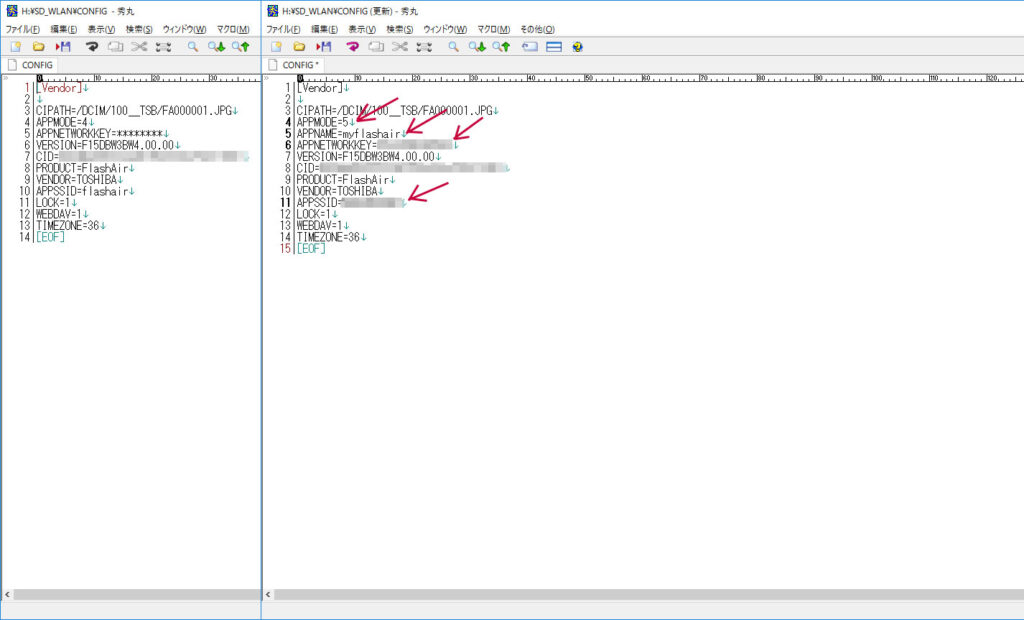1024x620 pixels.
Task: Click '[Vendor]' in the left window
Action: pyautogui.click(x=59, y=88)
